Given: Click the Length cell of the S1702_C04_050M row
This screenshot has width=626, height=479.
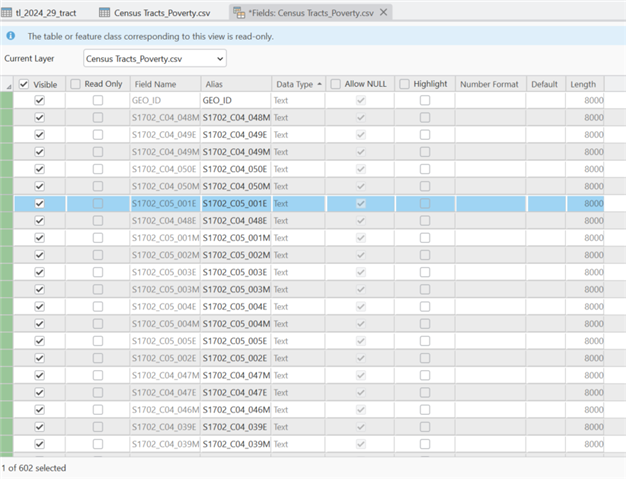Looking at the screenshot, I should (585, 186).
